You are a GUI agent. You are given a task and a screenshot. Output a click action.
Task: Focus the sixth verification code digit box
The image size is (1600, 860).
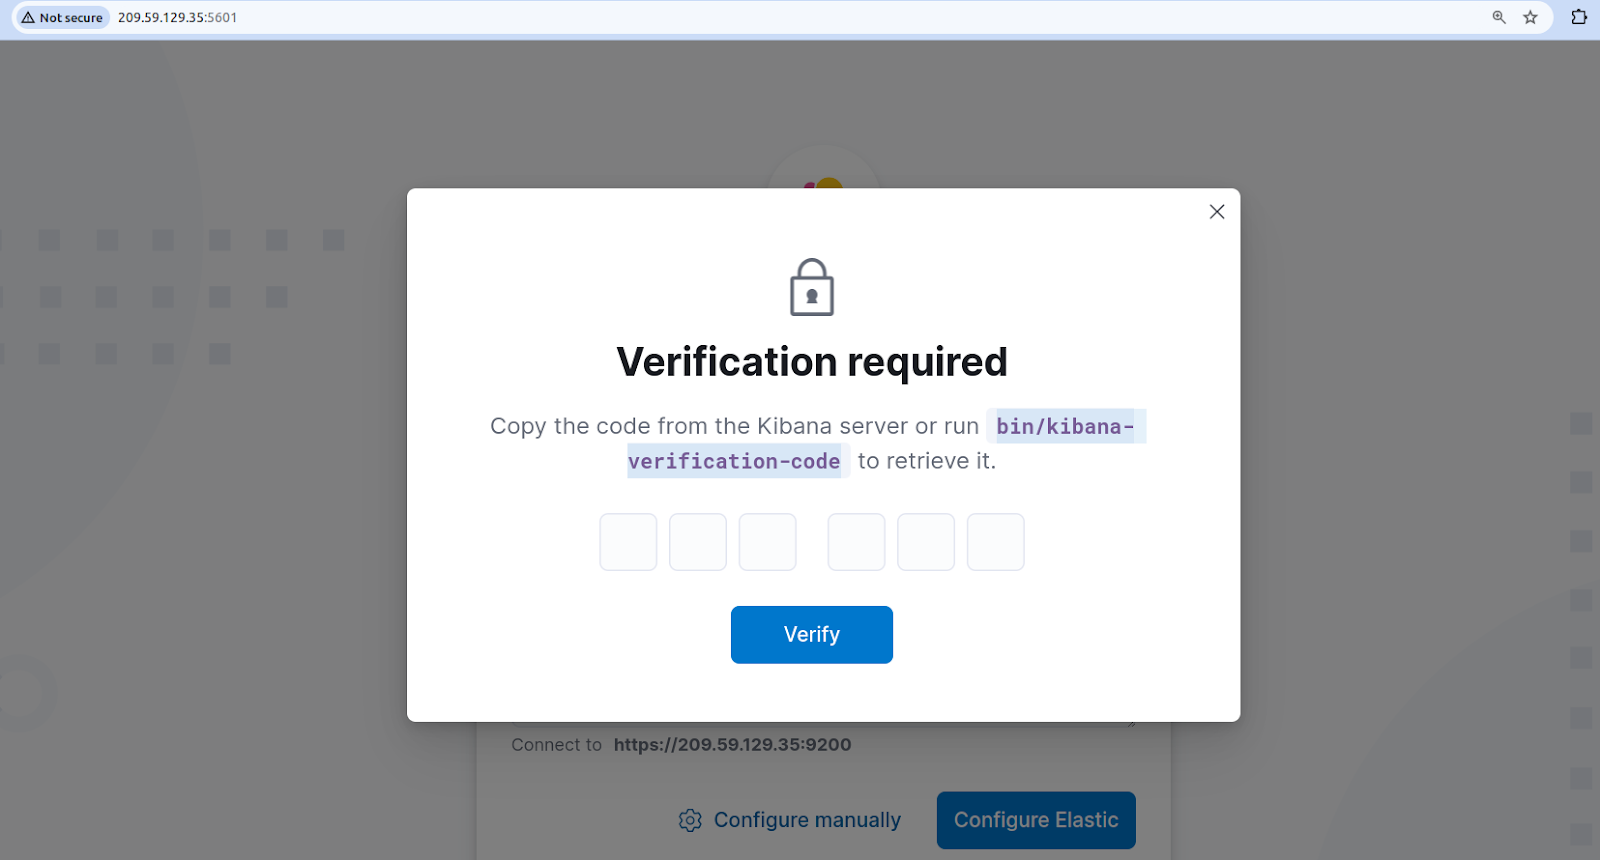pos(995,542)
